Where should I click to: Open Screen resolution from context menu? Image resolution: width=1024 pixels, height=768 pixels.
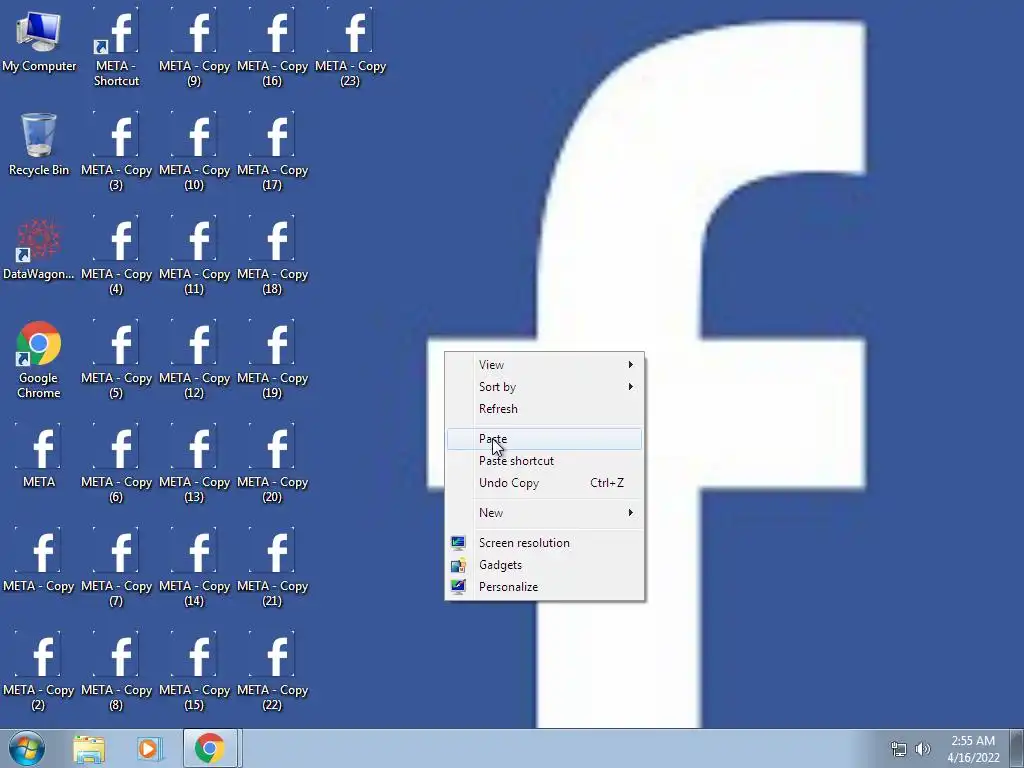pyautogui.click(x=544, y=543)
